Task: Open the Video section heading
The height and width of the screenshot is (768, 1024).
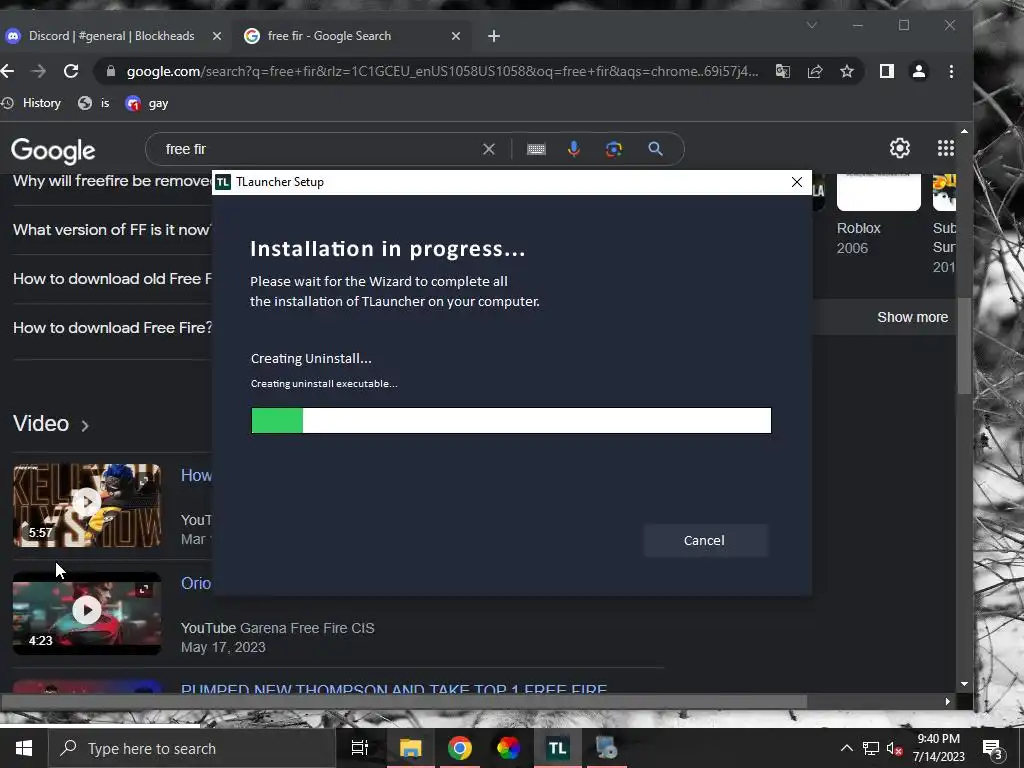Action: coord(51,424)
